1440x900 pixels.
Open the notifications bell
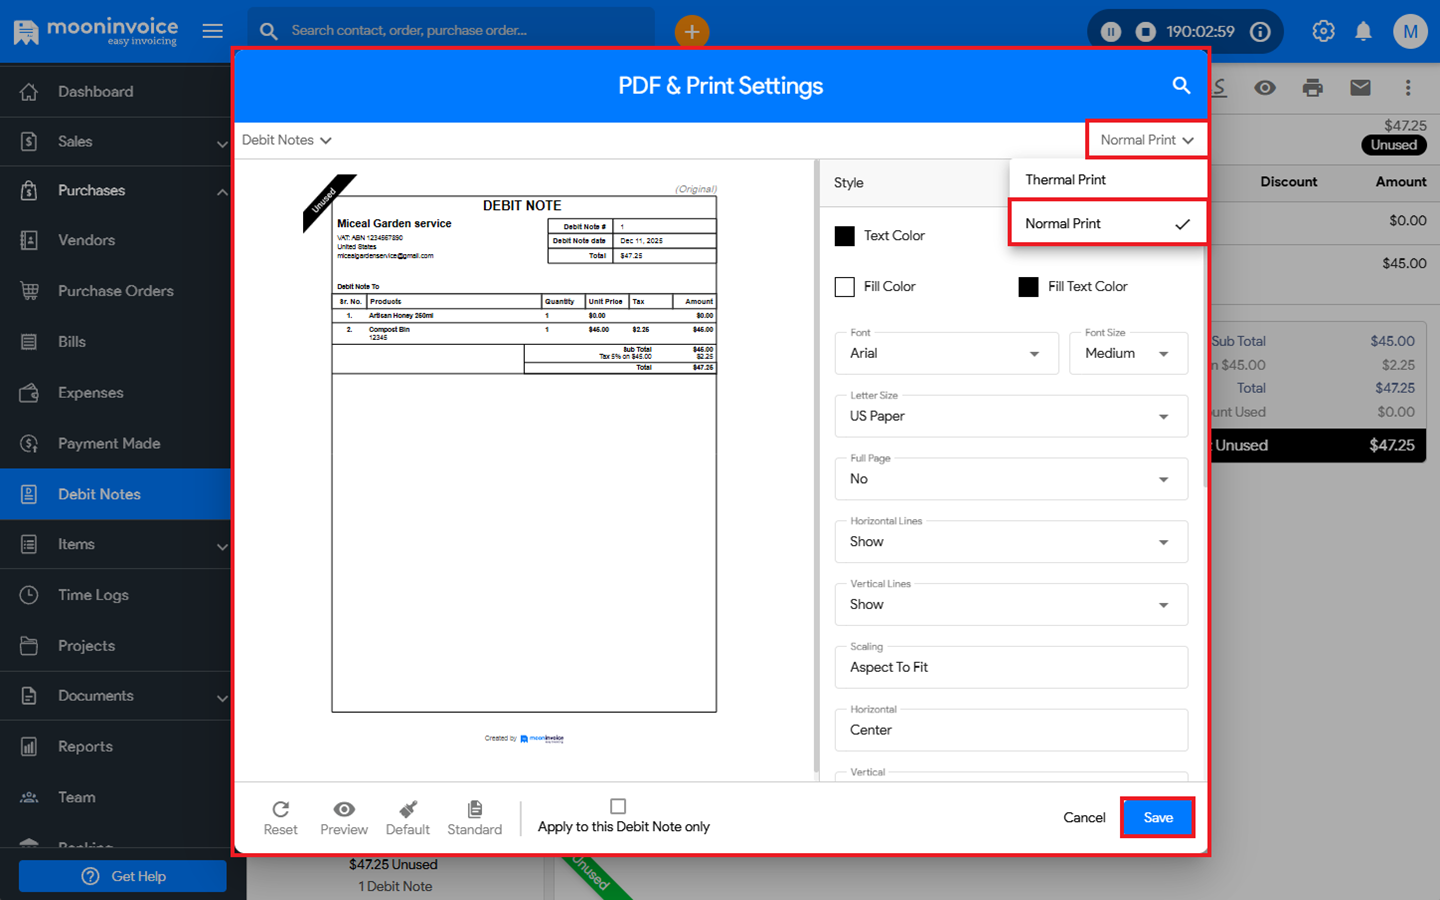(1363, 31)
